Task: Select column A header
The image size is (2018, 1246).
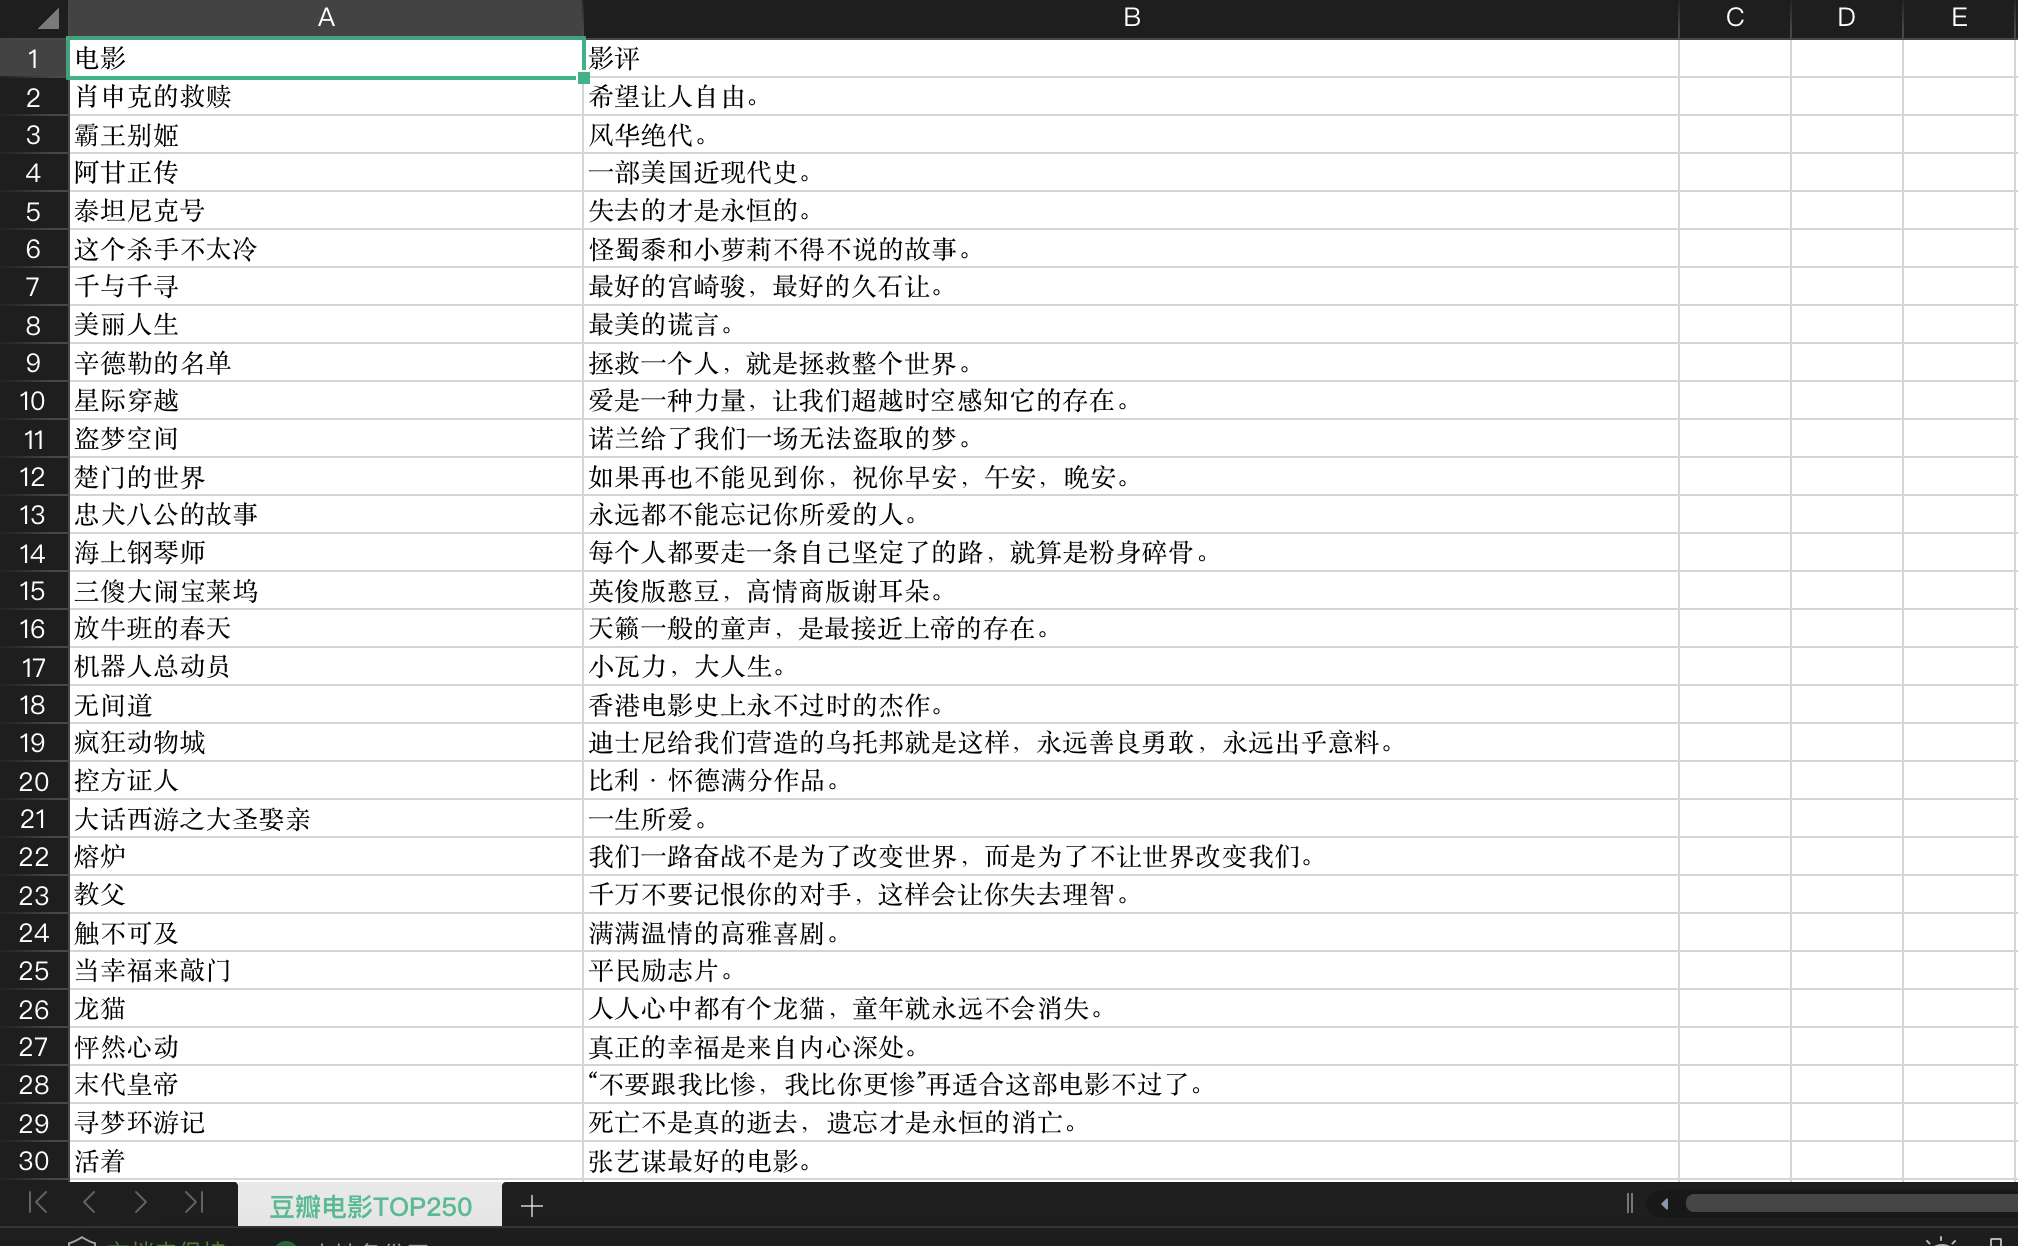Action: [x=326, y=18]
